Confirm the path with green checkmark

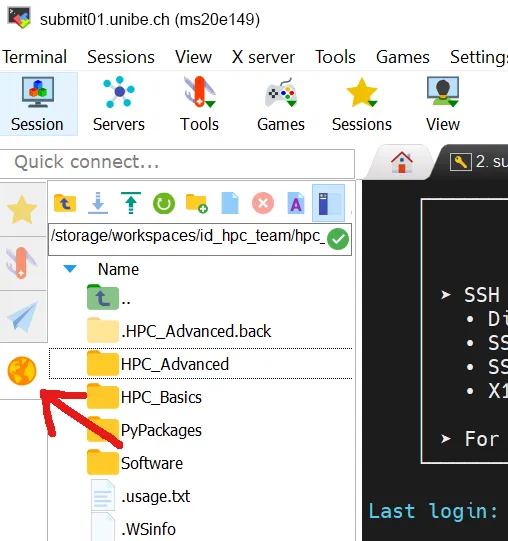pyautogui.click(x=338, y=239)
